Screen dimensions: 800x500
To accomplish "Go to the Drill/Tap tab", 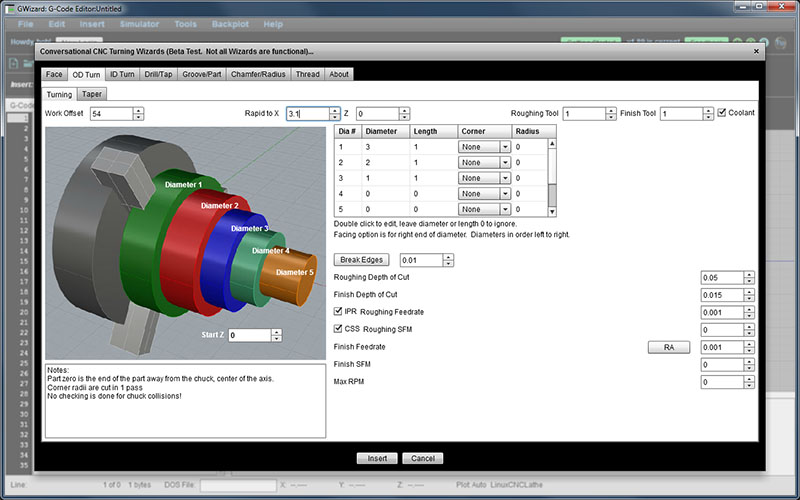I will coord(158,74).
